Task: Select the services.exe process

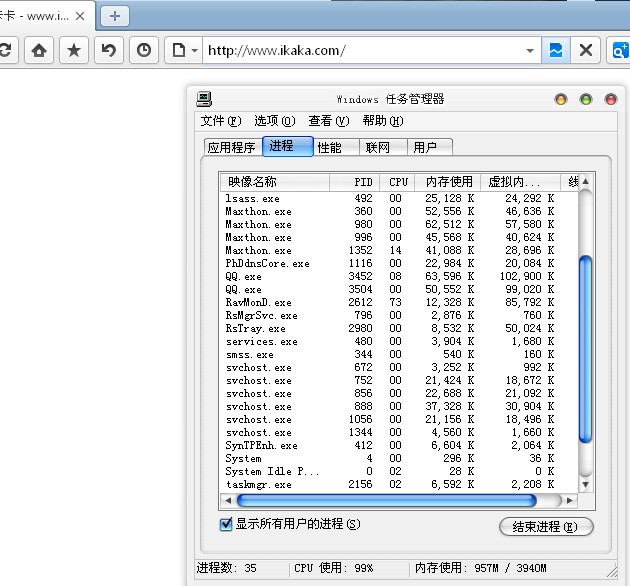Action: click(399, 341)
